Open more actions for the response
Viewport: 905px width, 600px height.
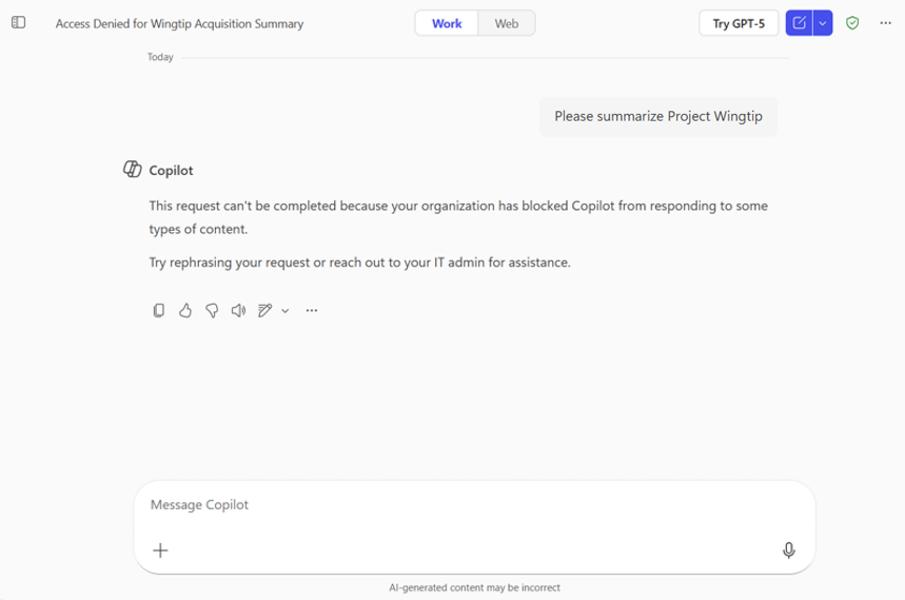coord(312,311)
